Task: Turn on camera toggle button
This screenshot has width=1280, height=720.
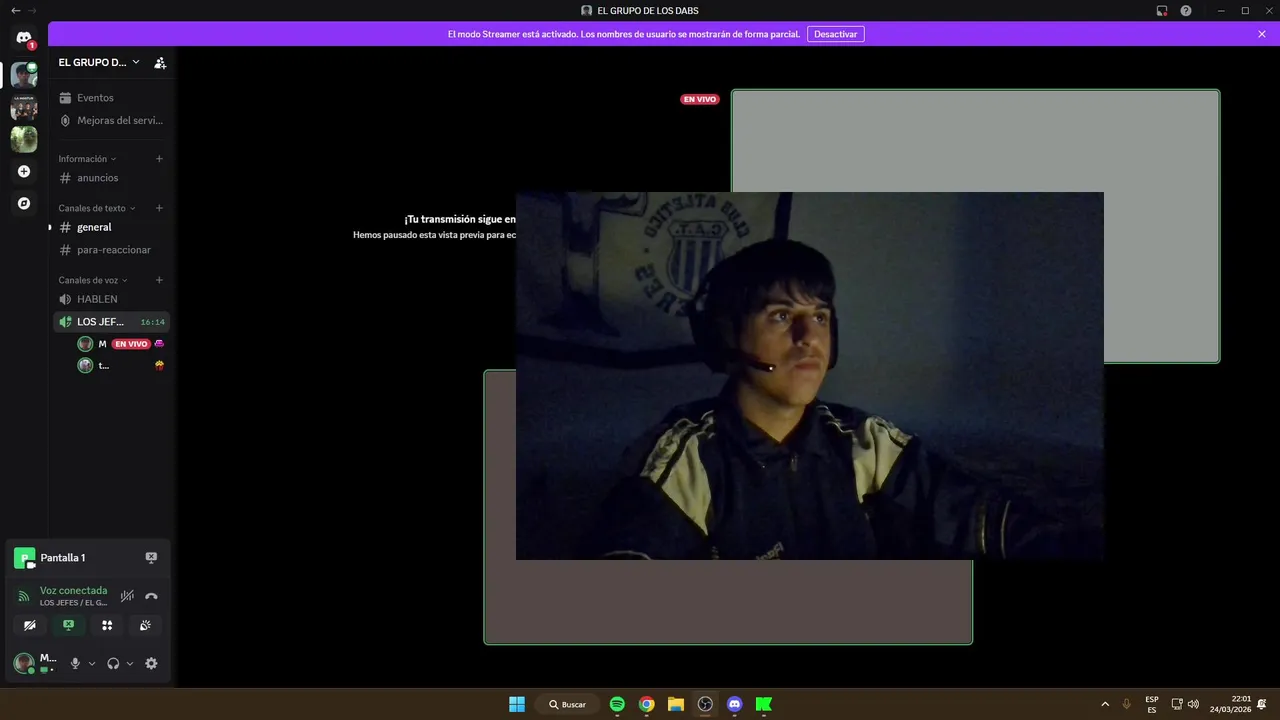Action: click(x=30, y=625)
